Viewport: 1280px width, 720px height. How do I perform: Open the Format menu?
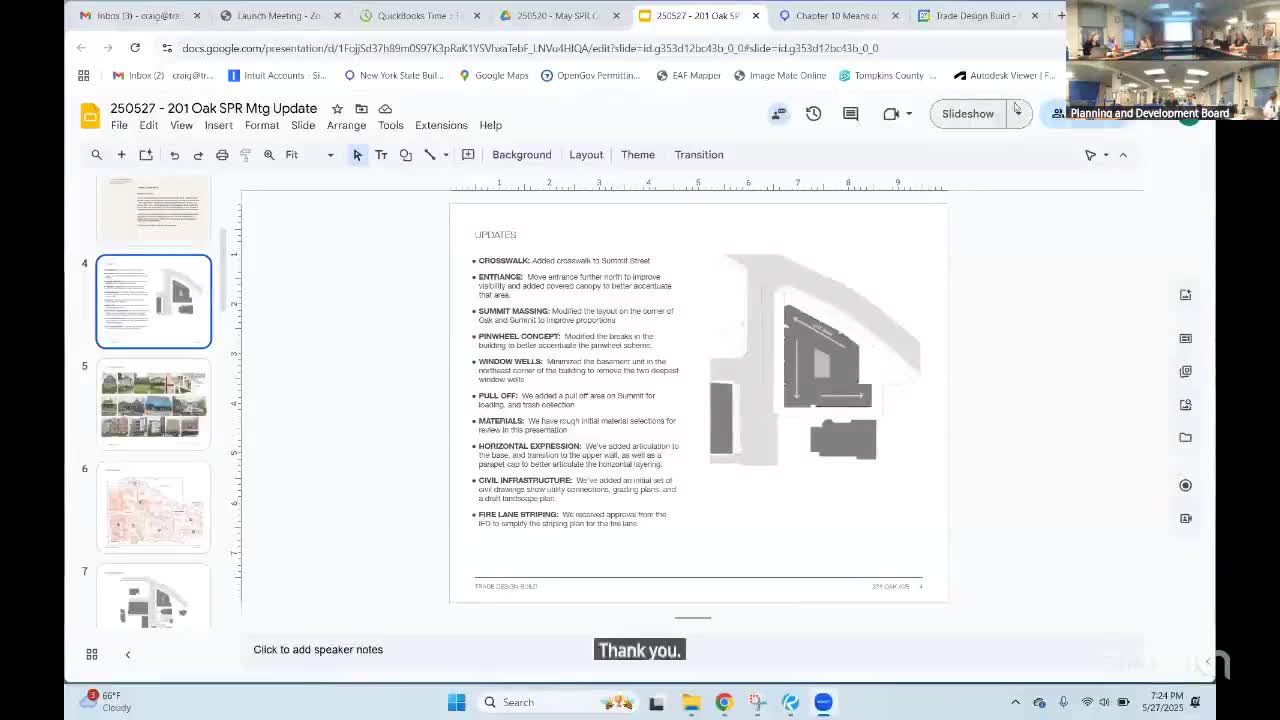[x=262, y=125]
